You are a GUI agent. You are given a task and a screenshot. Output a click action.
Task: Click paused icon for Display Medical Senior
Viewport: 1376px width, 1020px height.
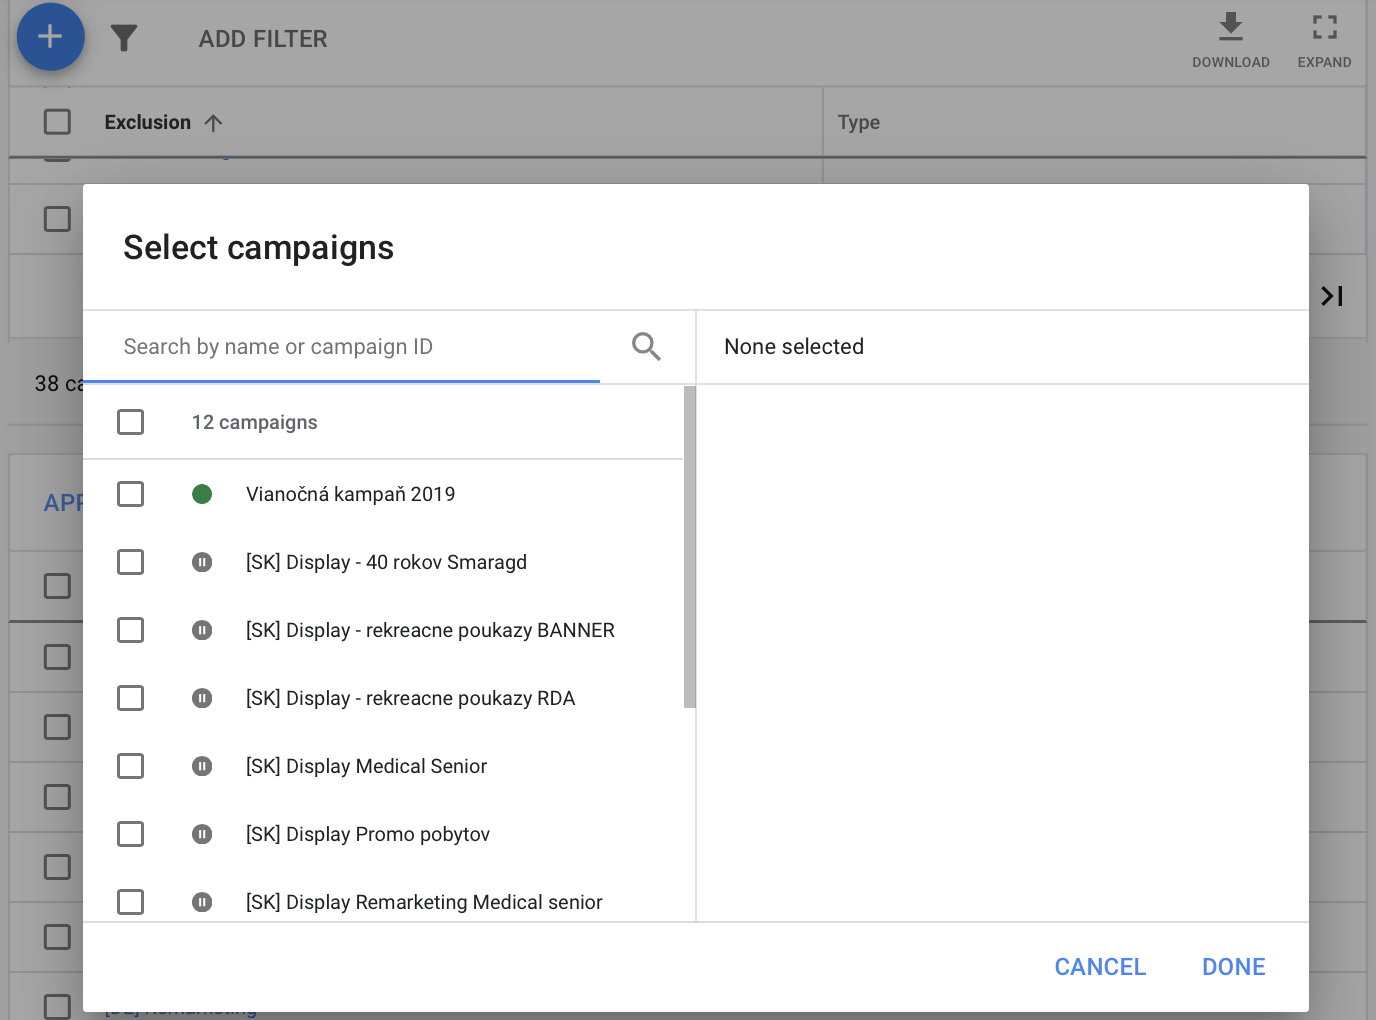202,766
